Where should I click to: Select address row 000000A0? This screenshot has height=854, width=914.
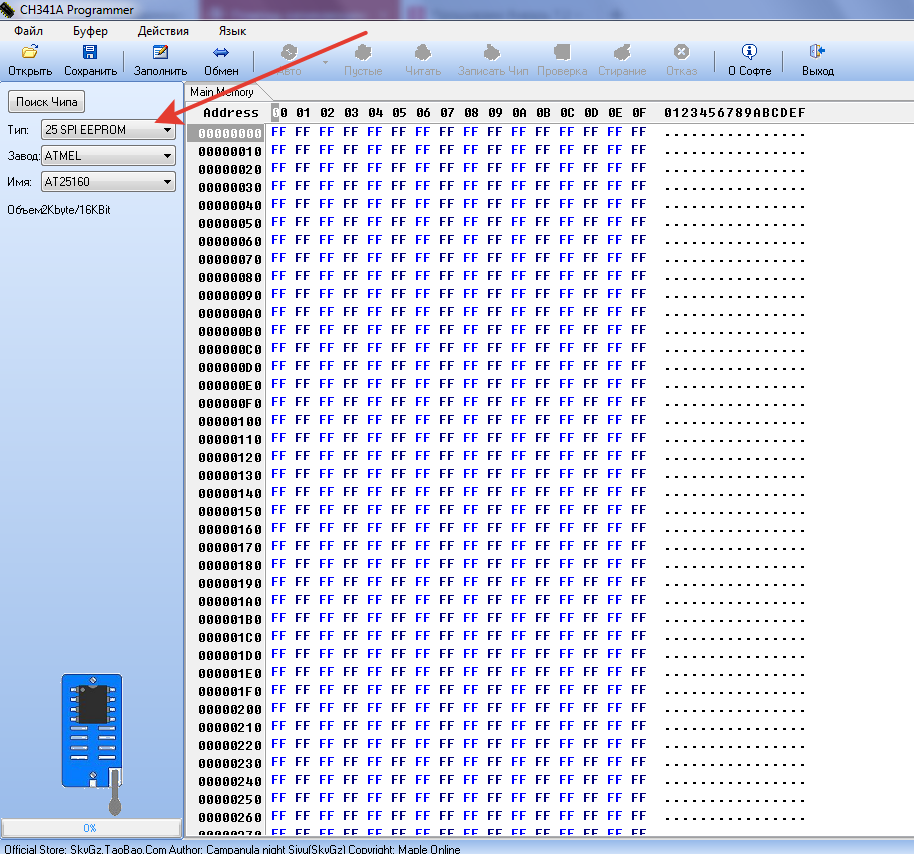(230, 314)
